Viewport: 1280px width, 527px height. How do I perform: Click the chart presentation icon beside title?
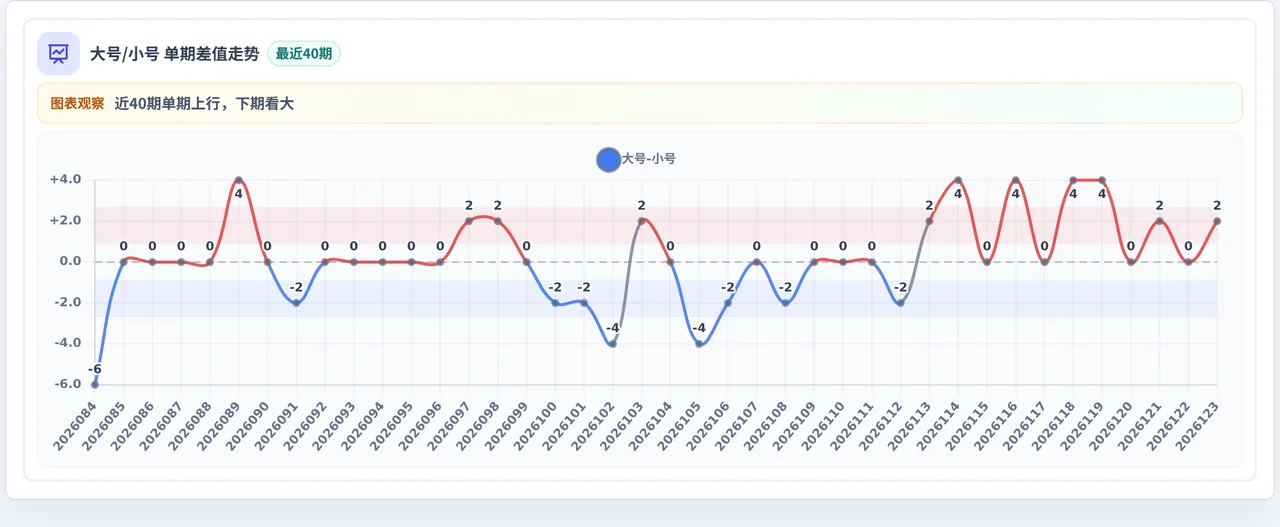point(58,53)
